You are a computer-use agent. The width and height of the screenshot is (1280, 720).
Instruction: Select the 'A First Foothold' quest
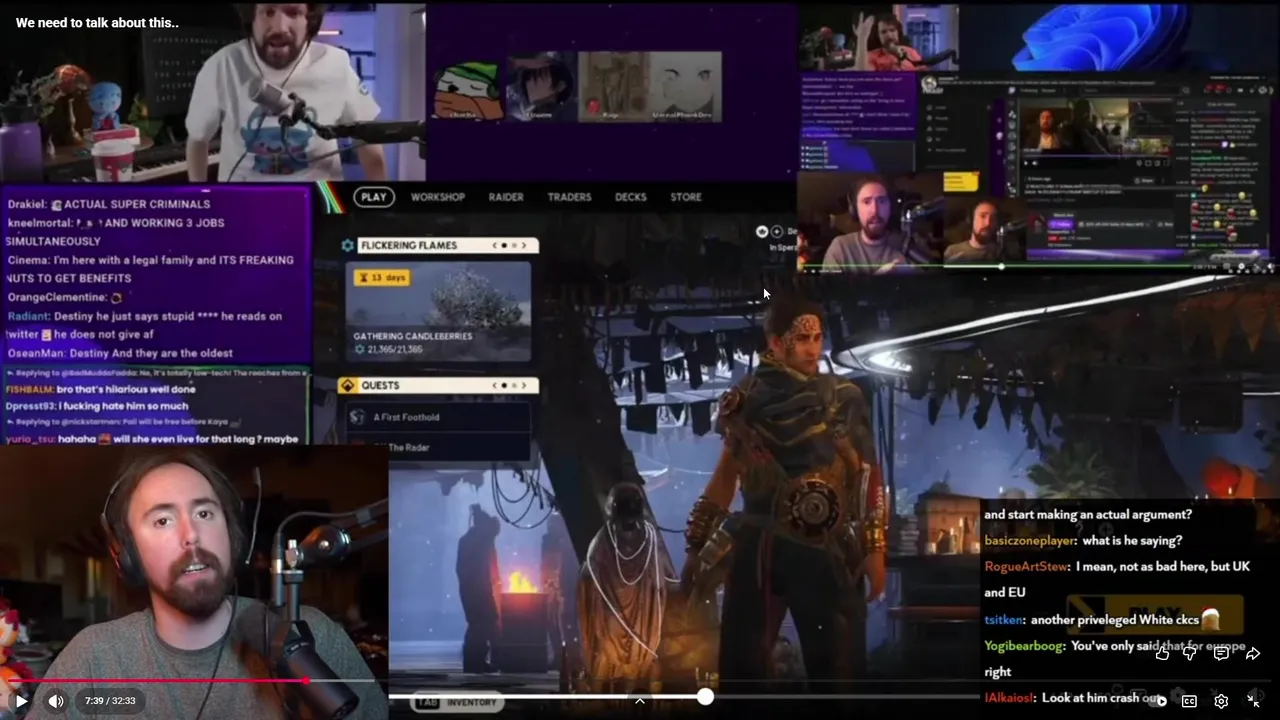[x=438, y=417]
